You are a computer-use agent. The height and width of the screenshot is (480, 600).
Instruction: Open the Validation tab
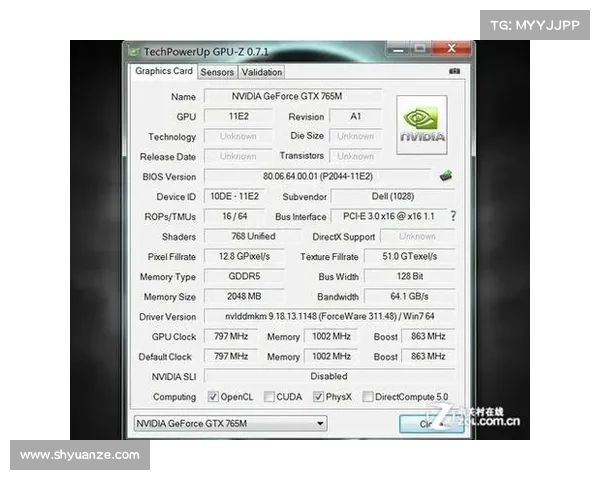click(262, 72)
